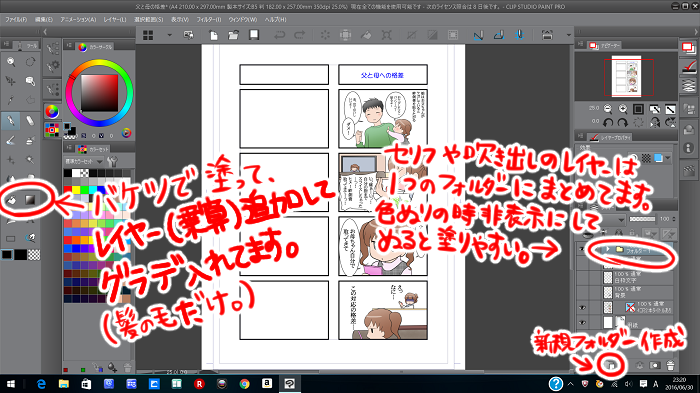Click Rotate left in Navigator panel

coord(608,122)
